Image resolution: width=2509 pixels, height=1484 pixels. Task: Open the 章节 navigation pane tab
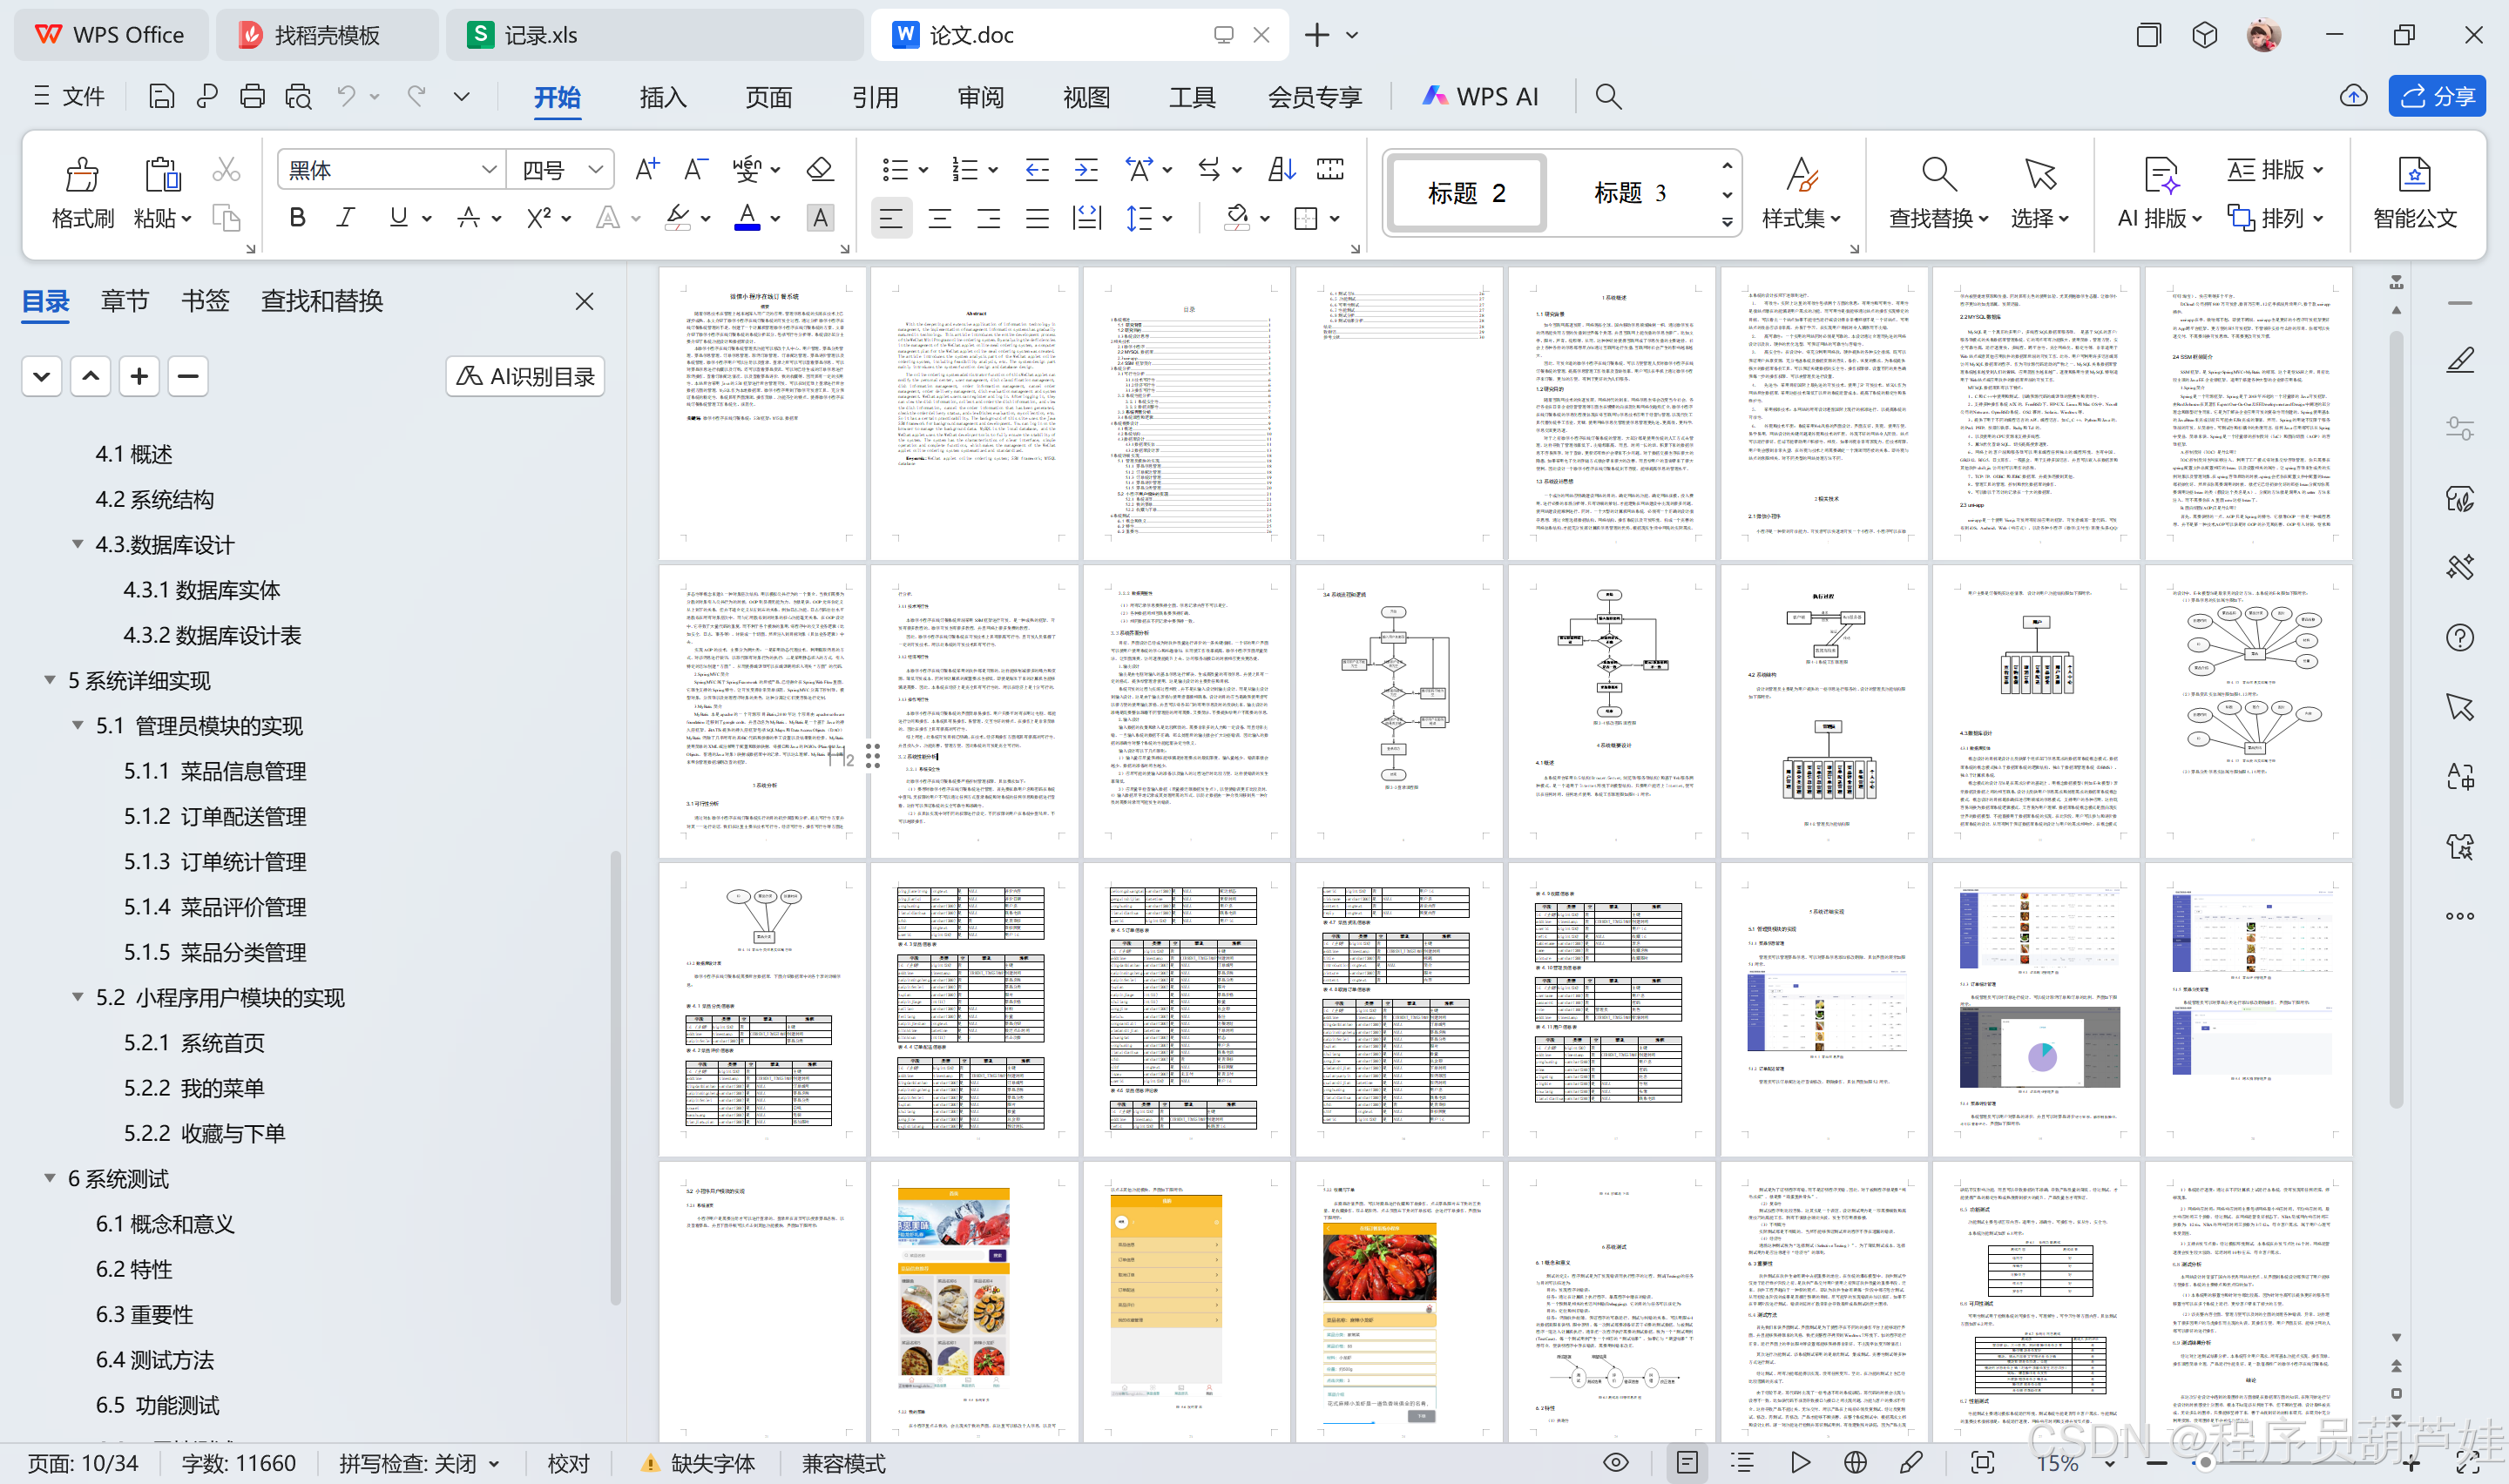pos(125,301)
